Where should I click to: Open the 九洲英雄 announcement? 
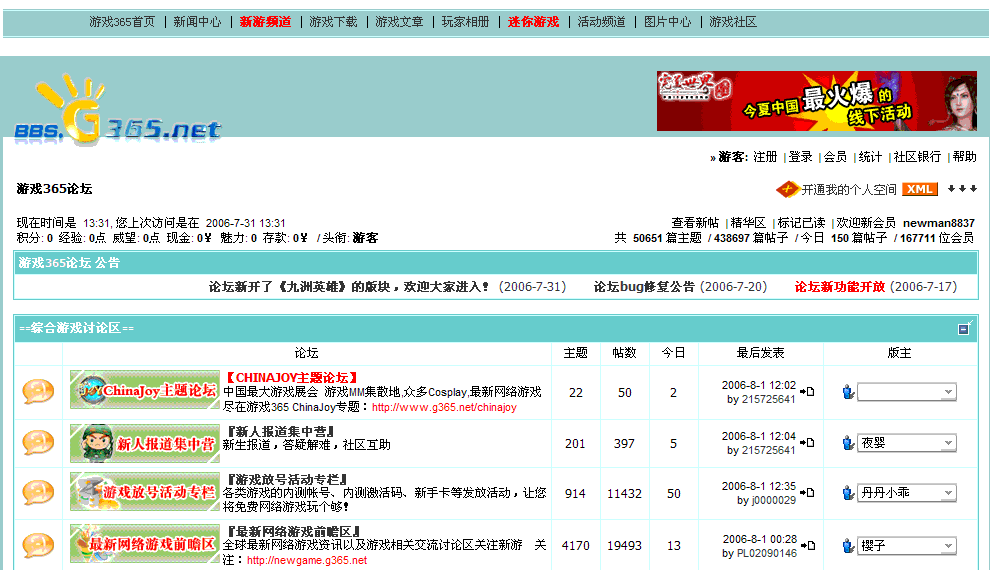click(x=349, y=287)
